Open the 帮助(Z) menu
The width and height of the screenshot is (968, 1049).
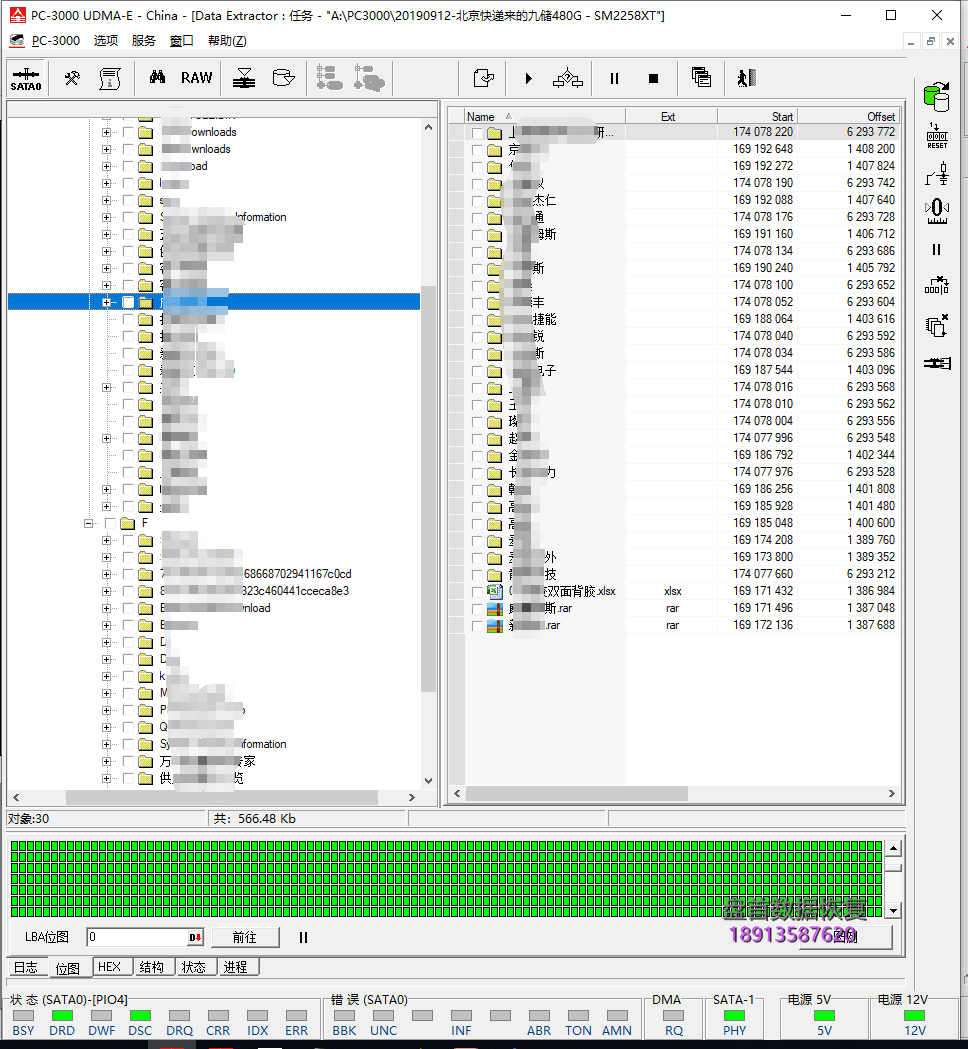[x=227, y=41]
